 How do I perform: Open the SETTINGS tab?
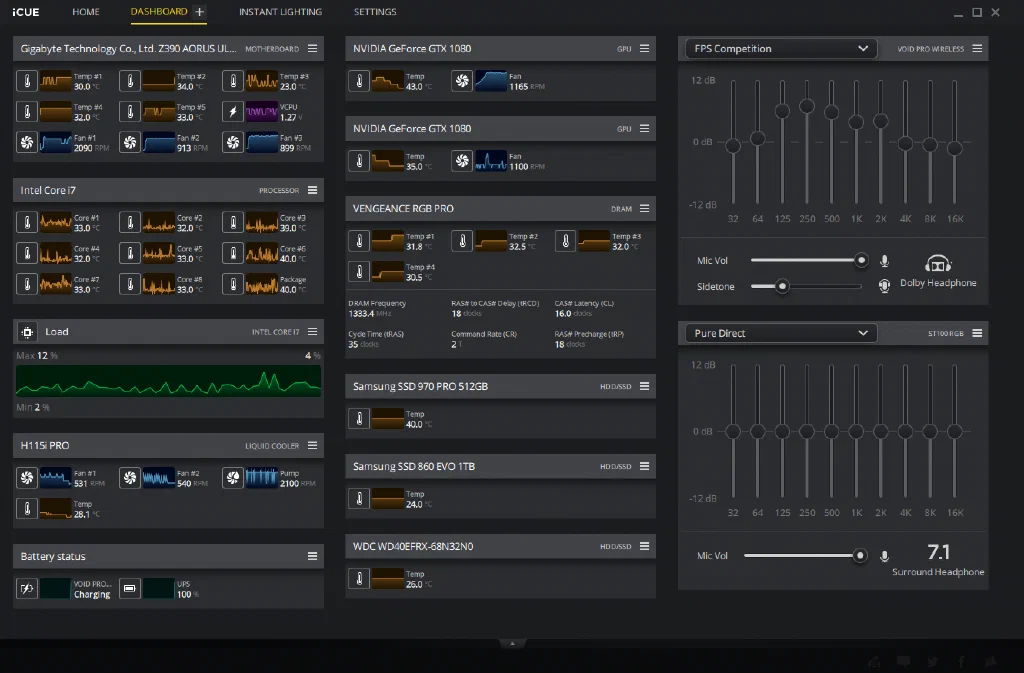point(375,12)
